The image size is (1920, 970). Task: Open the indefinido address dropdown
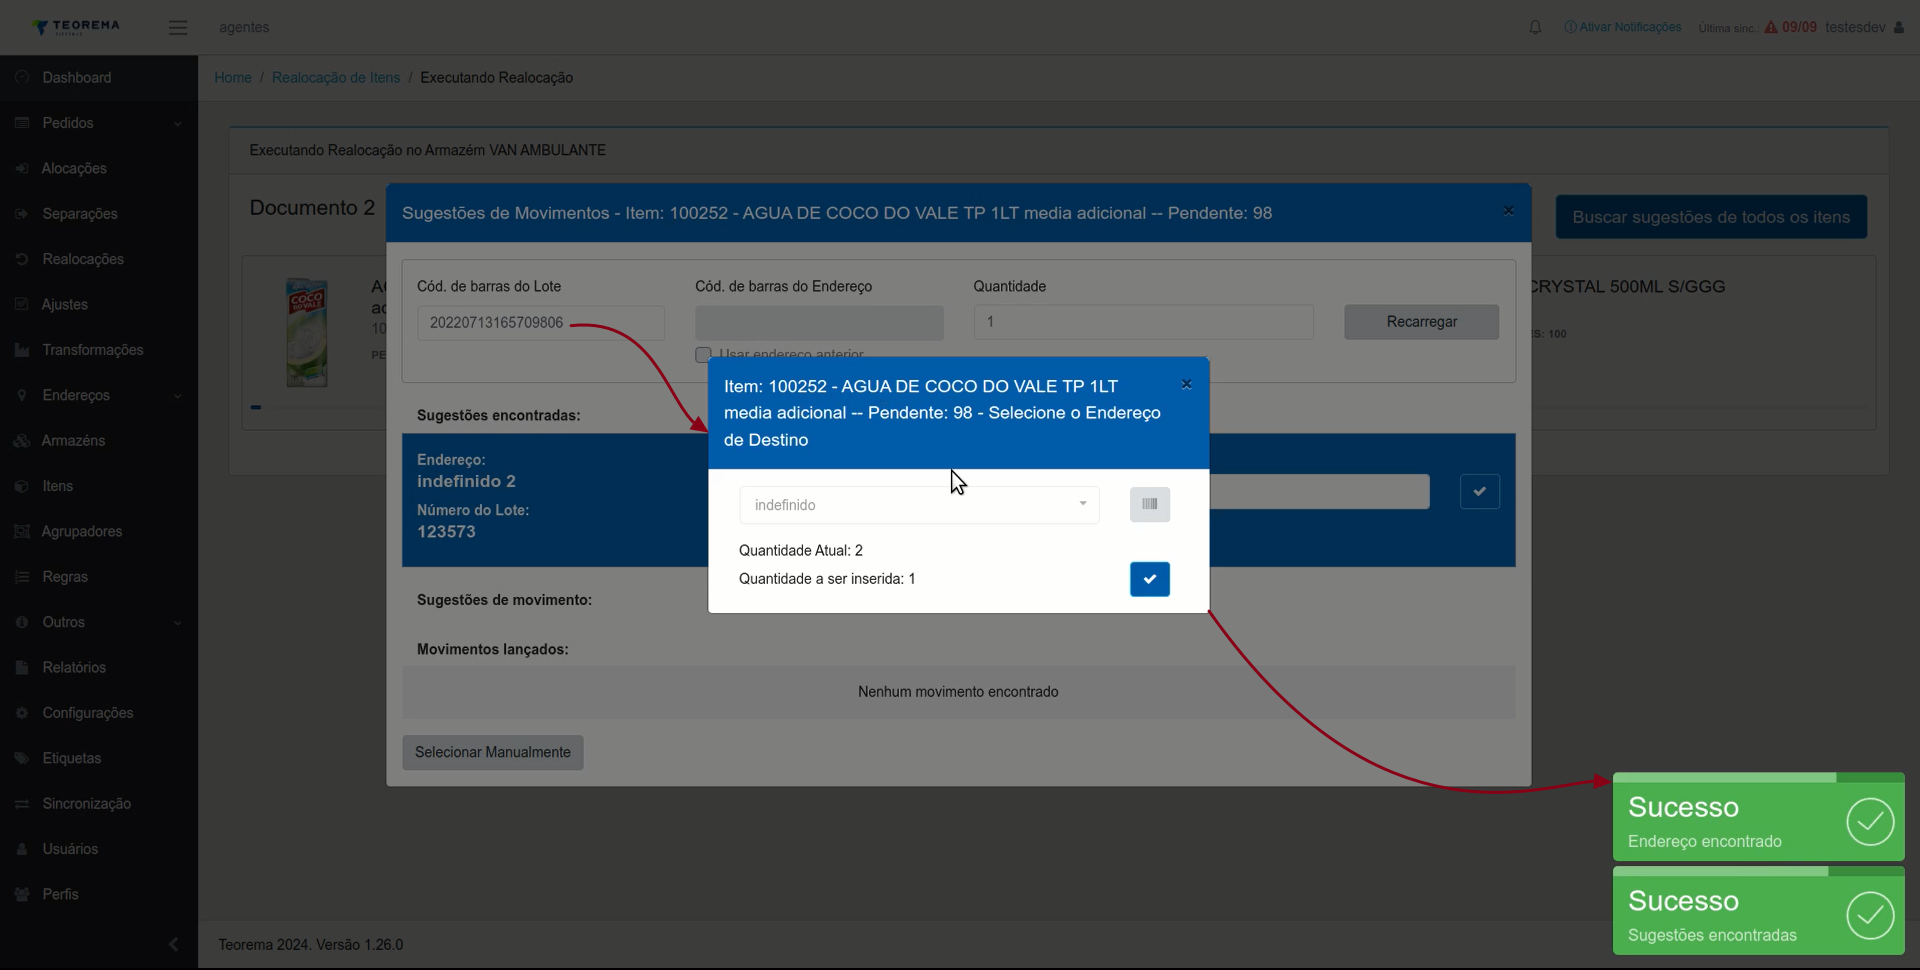[919, 505]
